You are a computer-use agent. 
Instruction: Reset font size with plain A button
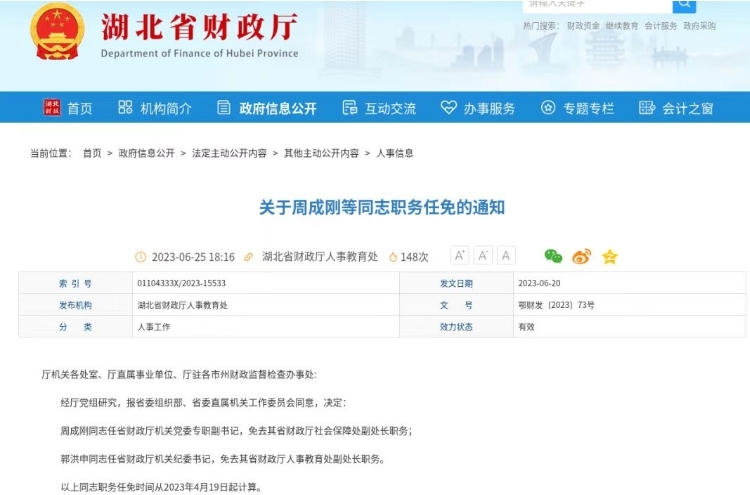click(506, 256)
